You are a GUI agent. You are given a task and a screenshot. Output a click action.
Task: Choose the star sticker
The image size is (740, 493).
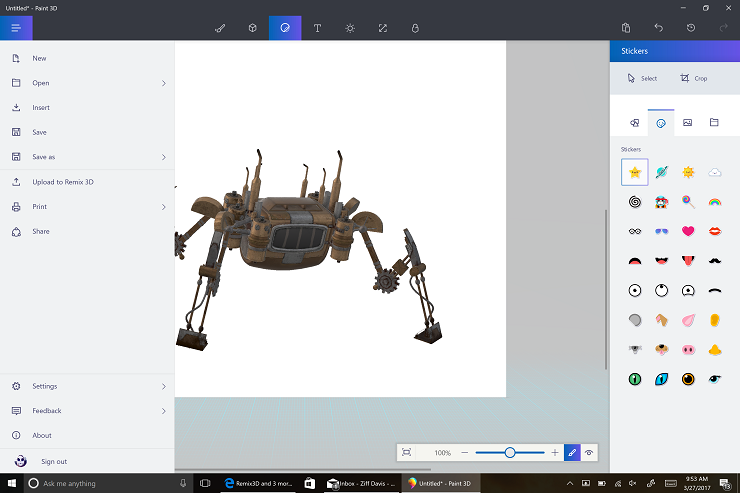point(635,172)
